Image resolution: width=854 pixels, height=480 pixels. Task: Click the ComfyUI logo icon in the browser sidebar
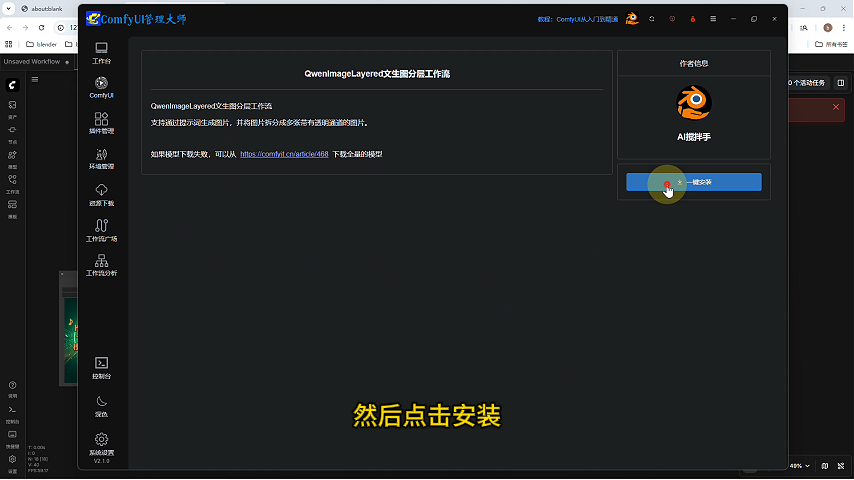click(x=13, y=84)
